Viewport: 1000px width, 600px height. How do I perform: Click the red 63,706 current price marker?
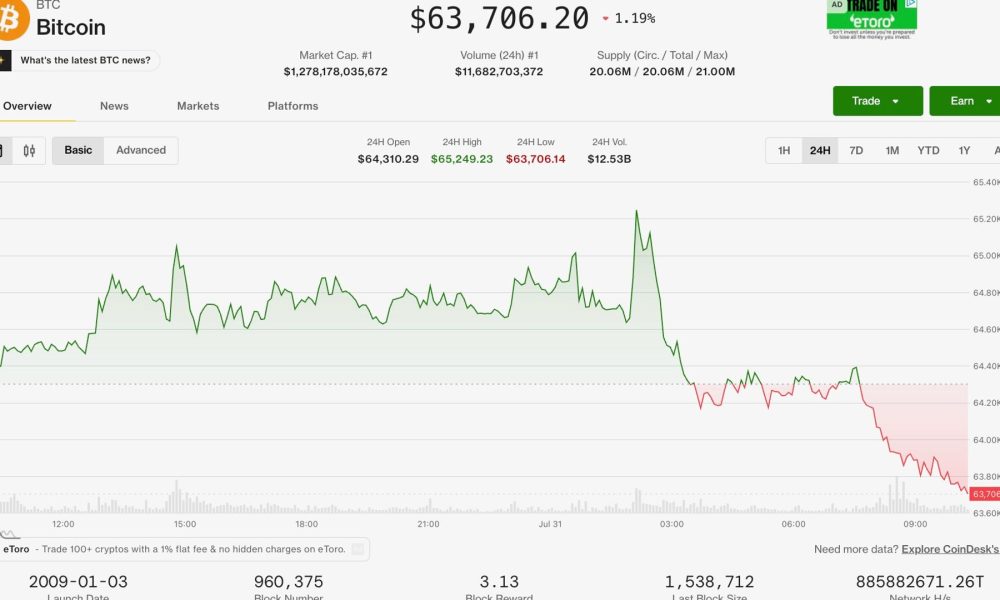985,494
